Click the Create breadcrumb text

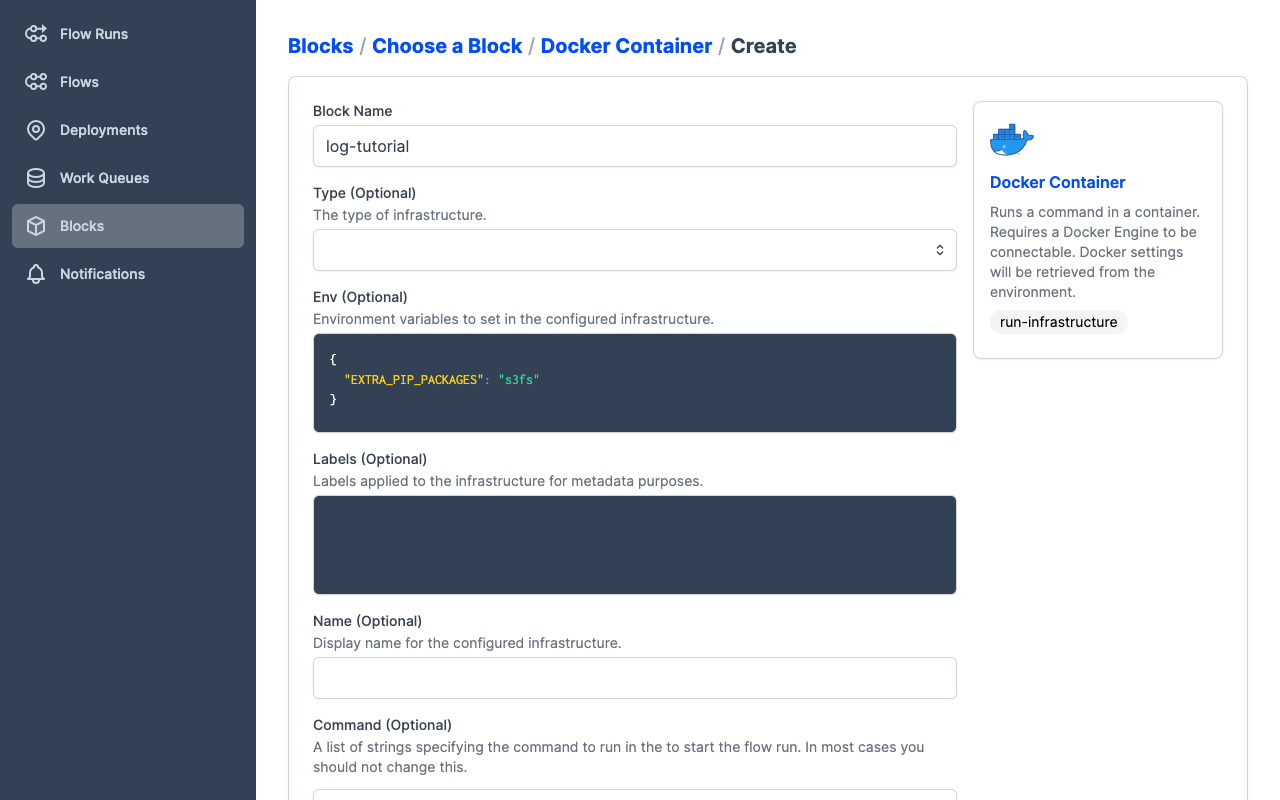click(x=764, y=46)
